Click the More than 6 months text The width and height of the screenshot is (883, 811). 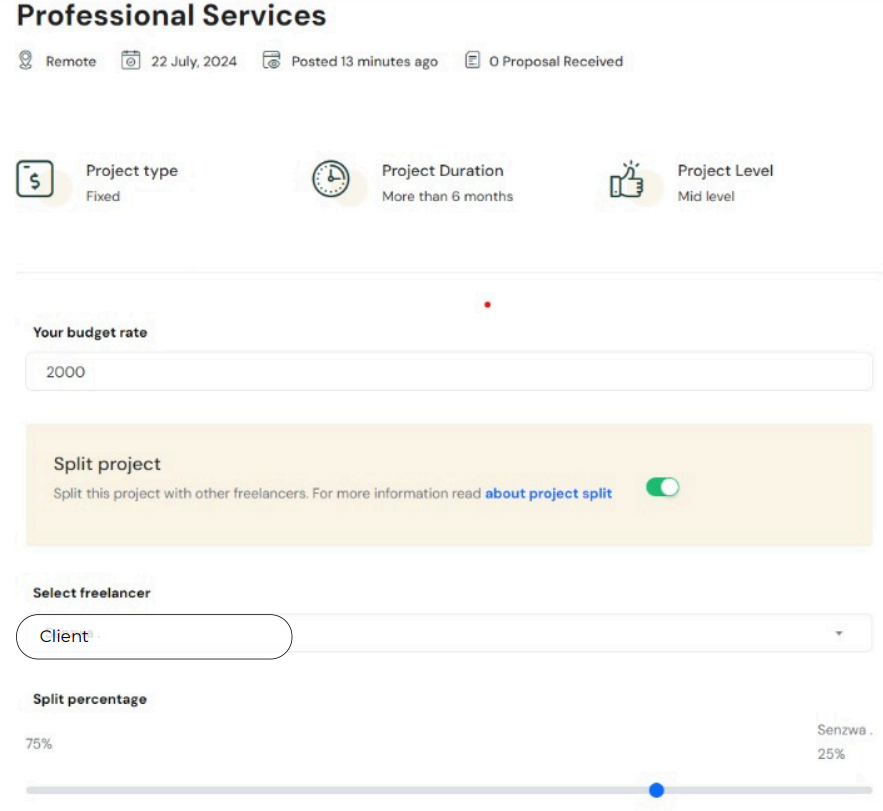click(448, 197)
